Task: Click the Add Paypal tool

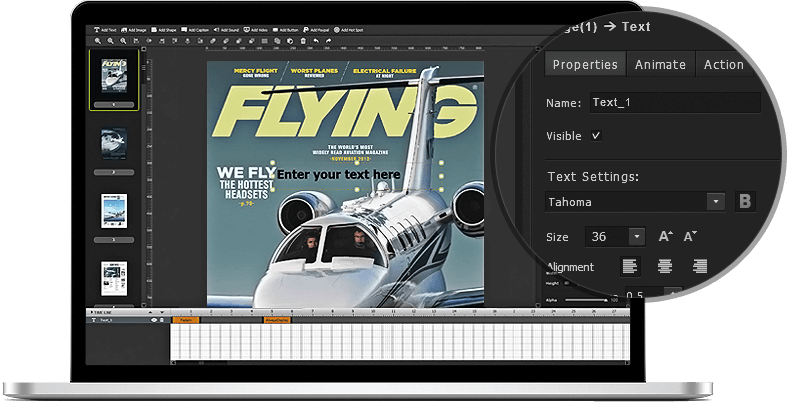Action: click(316, 30)
